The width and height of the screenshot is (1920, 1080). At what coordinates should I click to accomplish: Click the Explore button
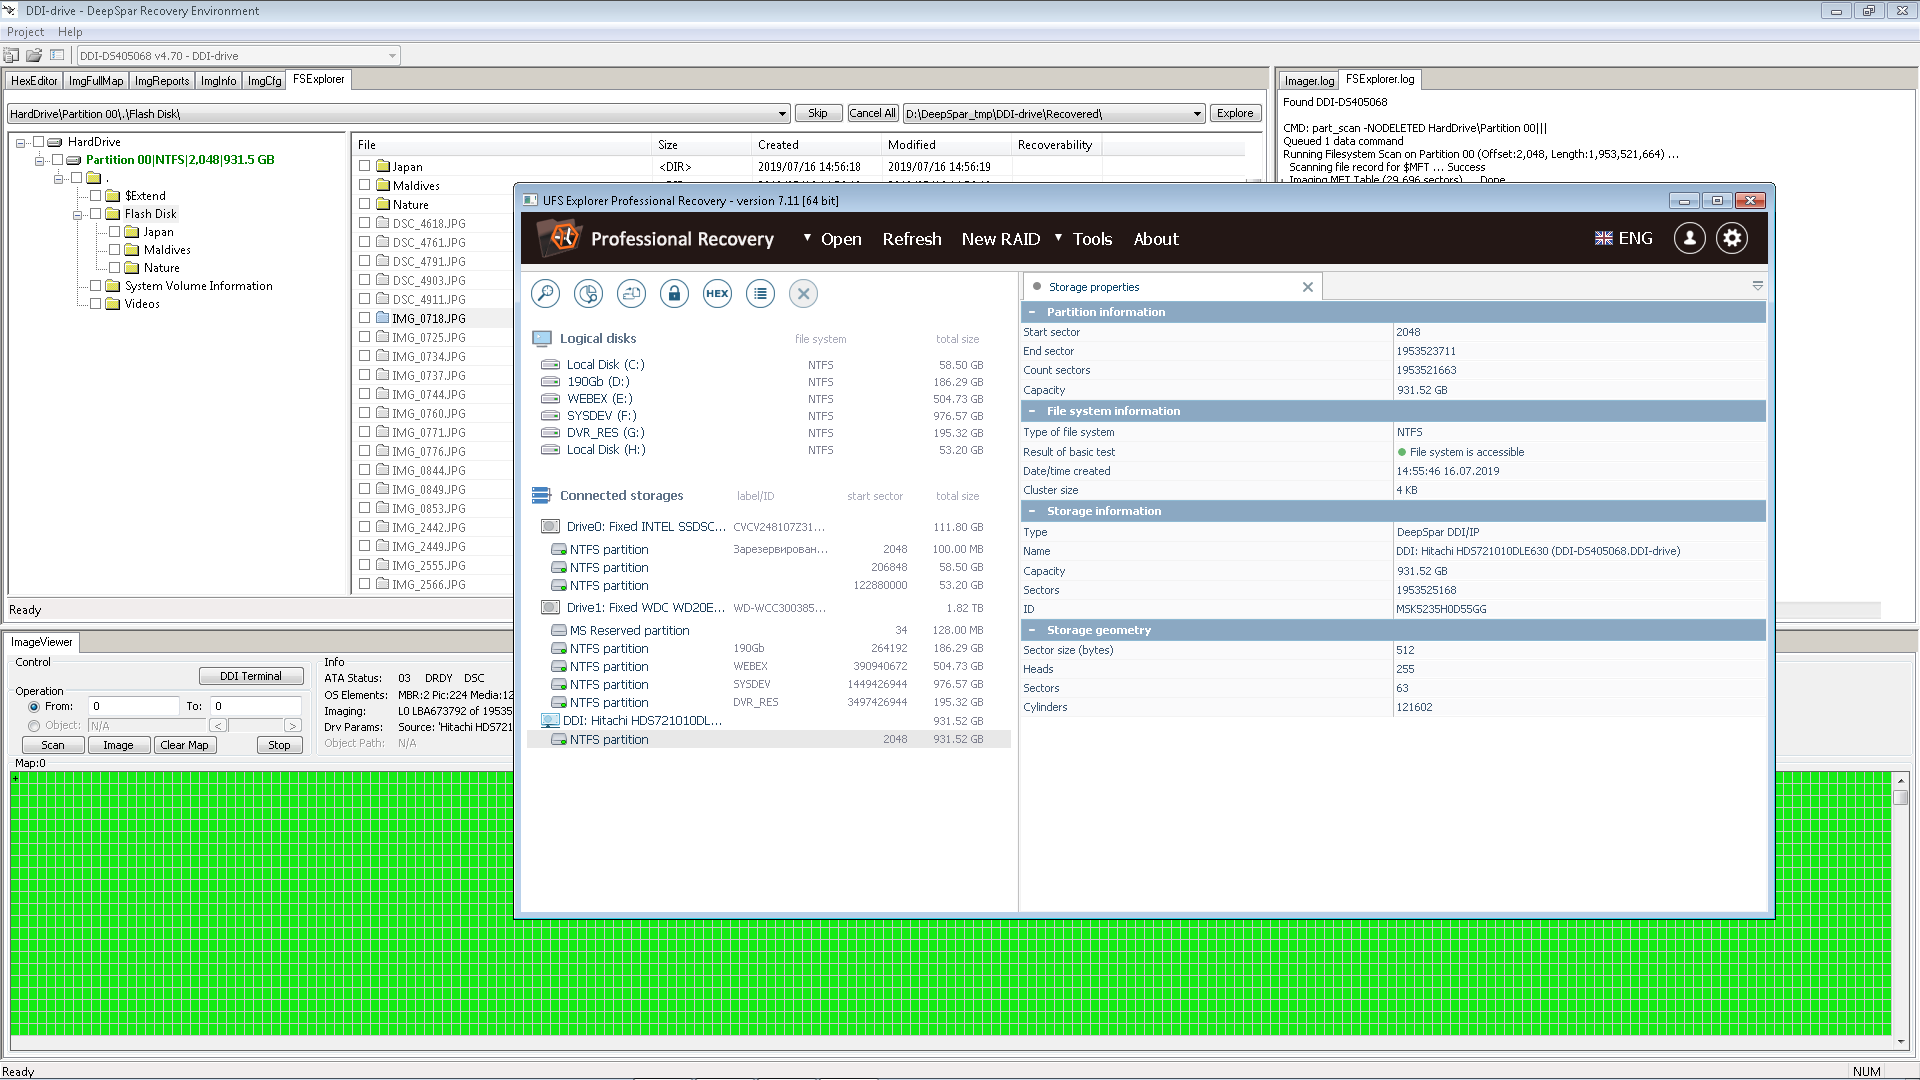point(1235,113)
